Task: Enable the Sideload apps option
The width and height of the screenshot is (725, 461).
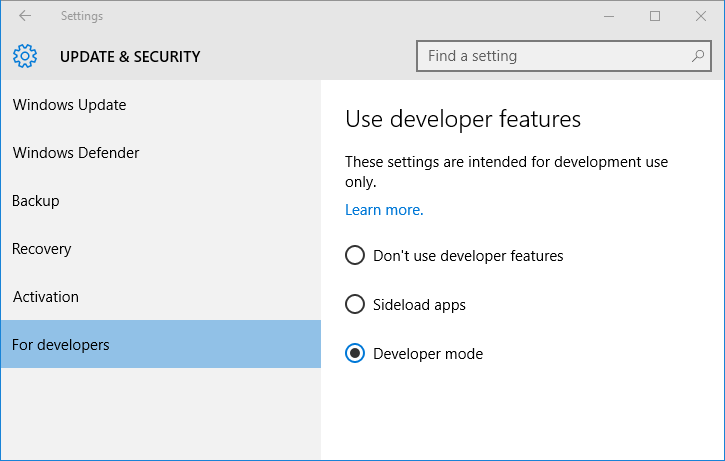Action: tap(355, 304)
